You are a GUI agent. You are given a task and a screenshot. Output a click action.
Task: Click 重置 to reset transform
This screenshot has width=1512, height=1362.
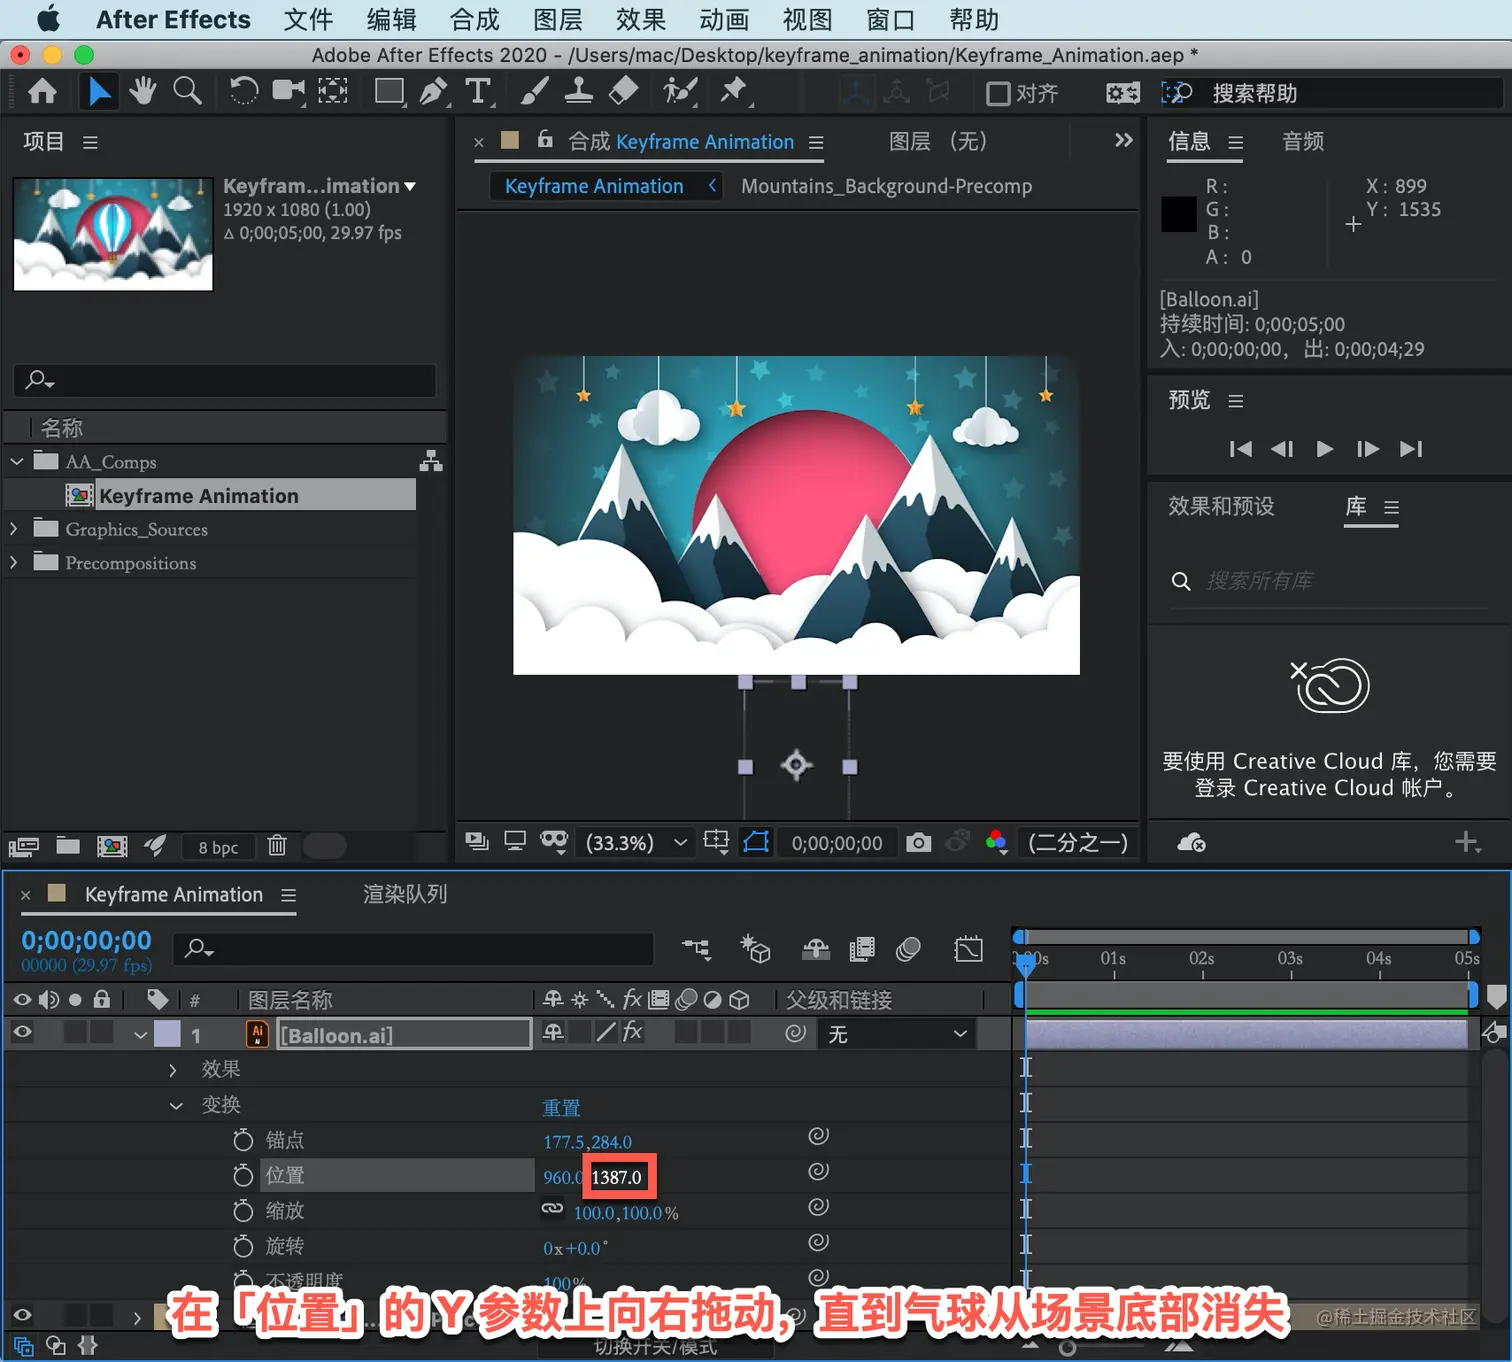tap(561, 1107)
